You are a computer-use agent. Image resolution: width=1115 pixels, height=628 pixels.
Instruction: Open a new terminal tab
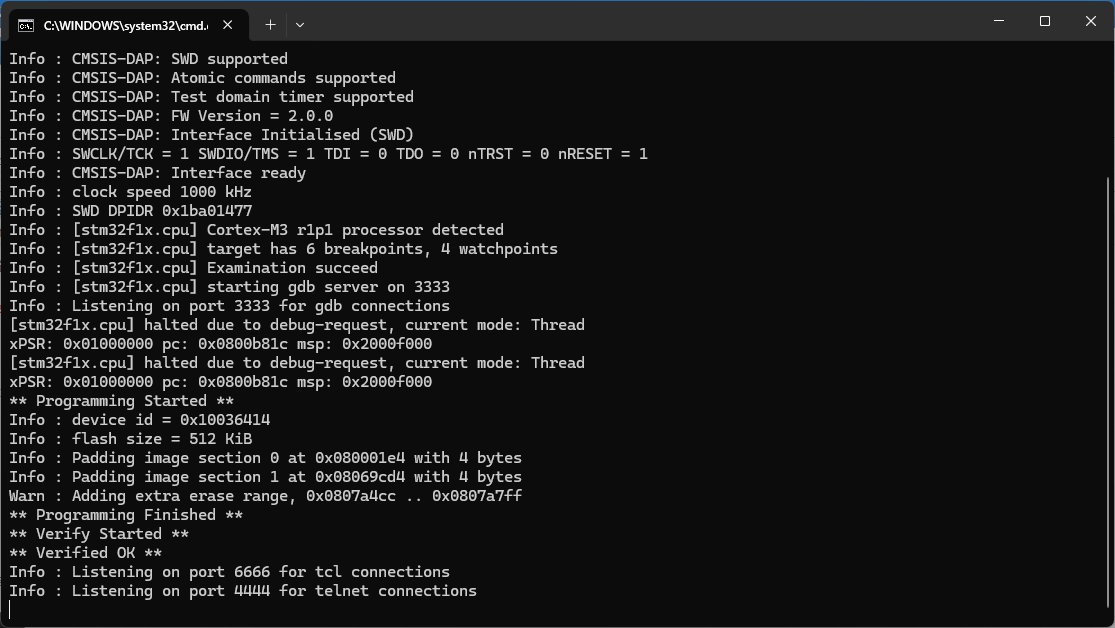click(270, 25)
